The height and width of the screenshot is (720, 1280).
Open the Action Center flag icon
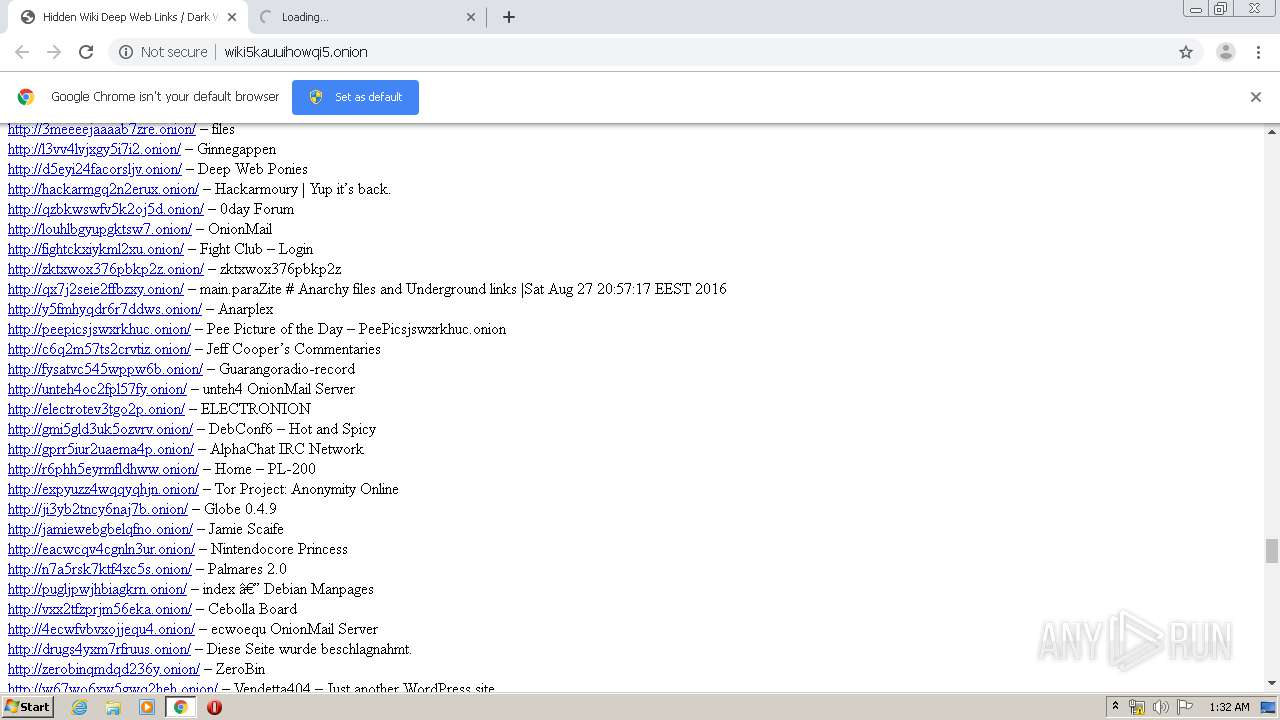(x=1185, y=707)
